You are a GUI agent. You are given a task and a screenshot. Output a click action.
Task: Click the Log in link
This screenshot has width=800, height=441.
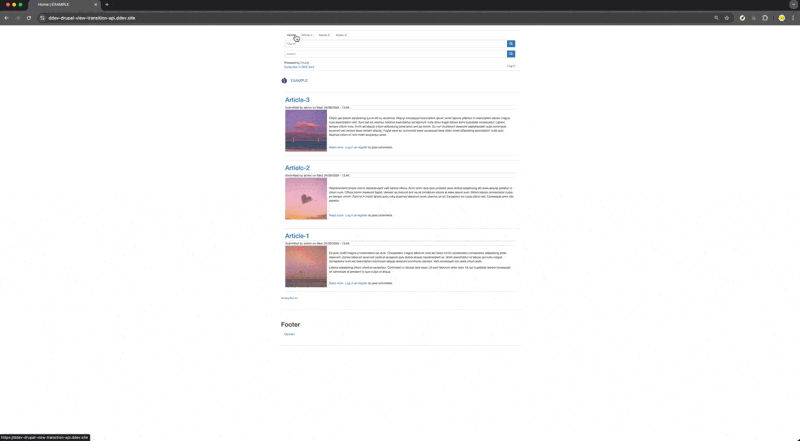[511, 66]
